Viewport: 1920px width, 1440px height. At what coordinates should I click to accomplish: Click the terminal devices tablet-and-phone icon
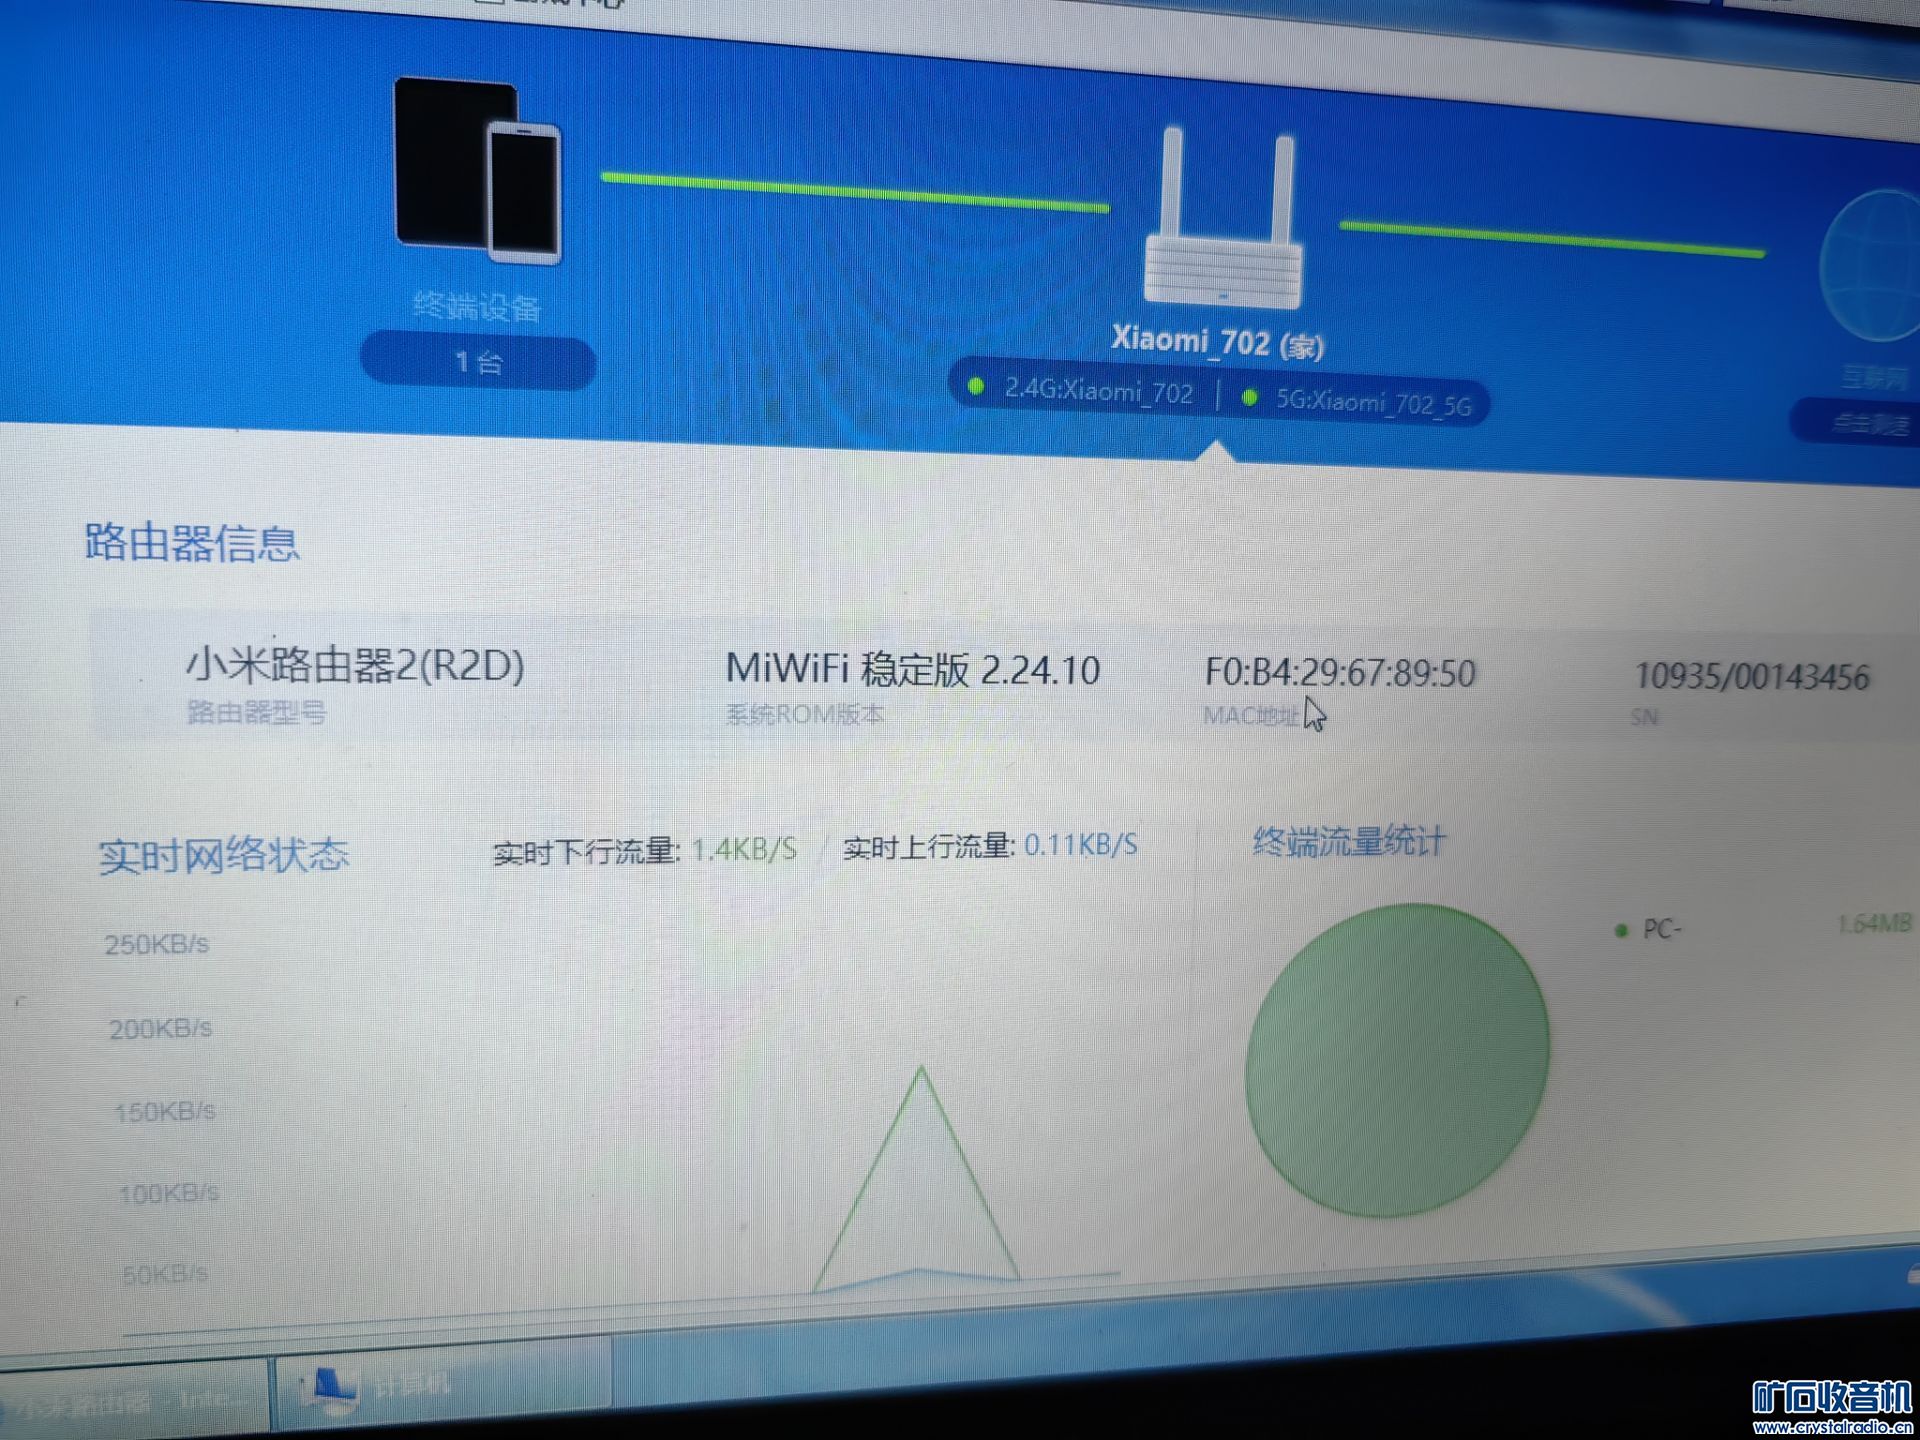478,170
